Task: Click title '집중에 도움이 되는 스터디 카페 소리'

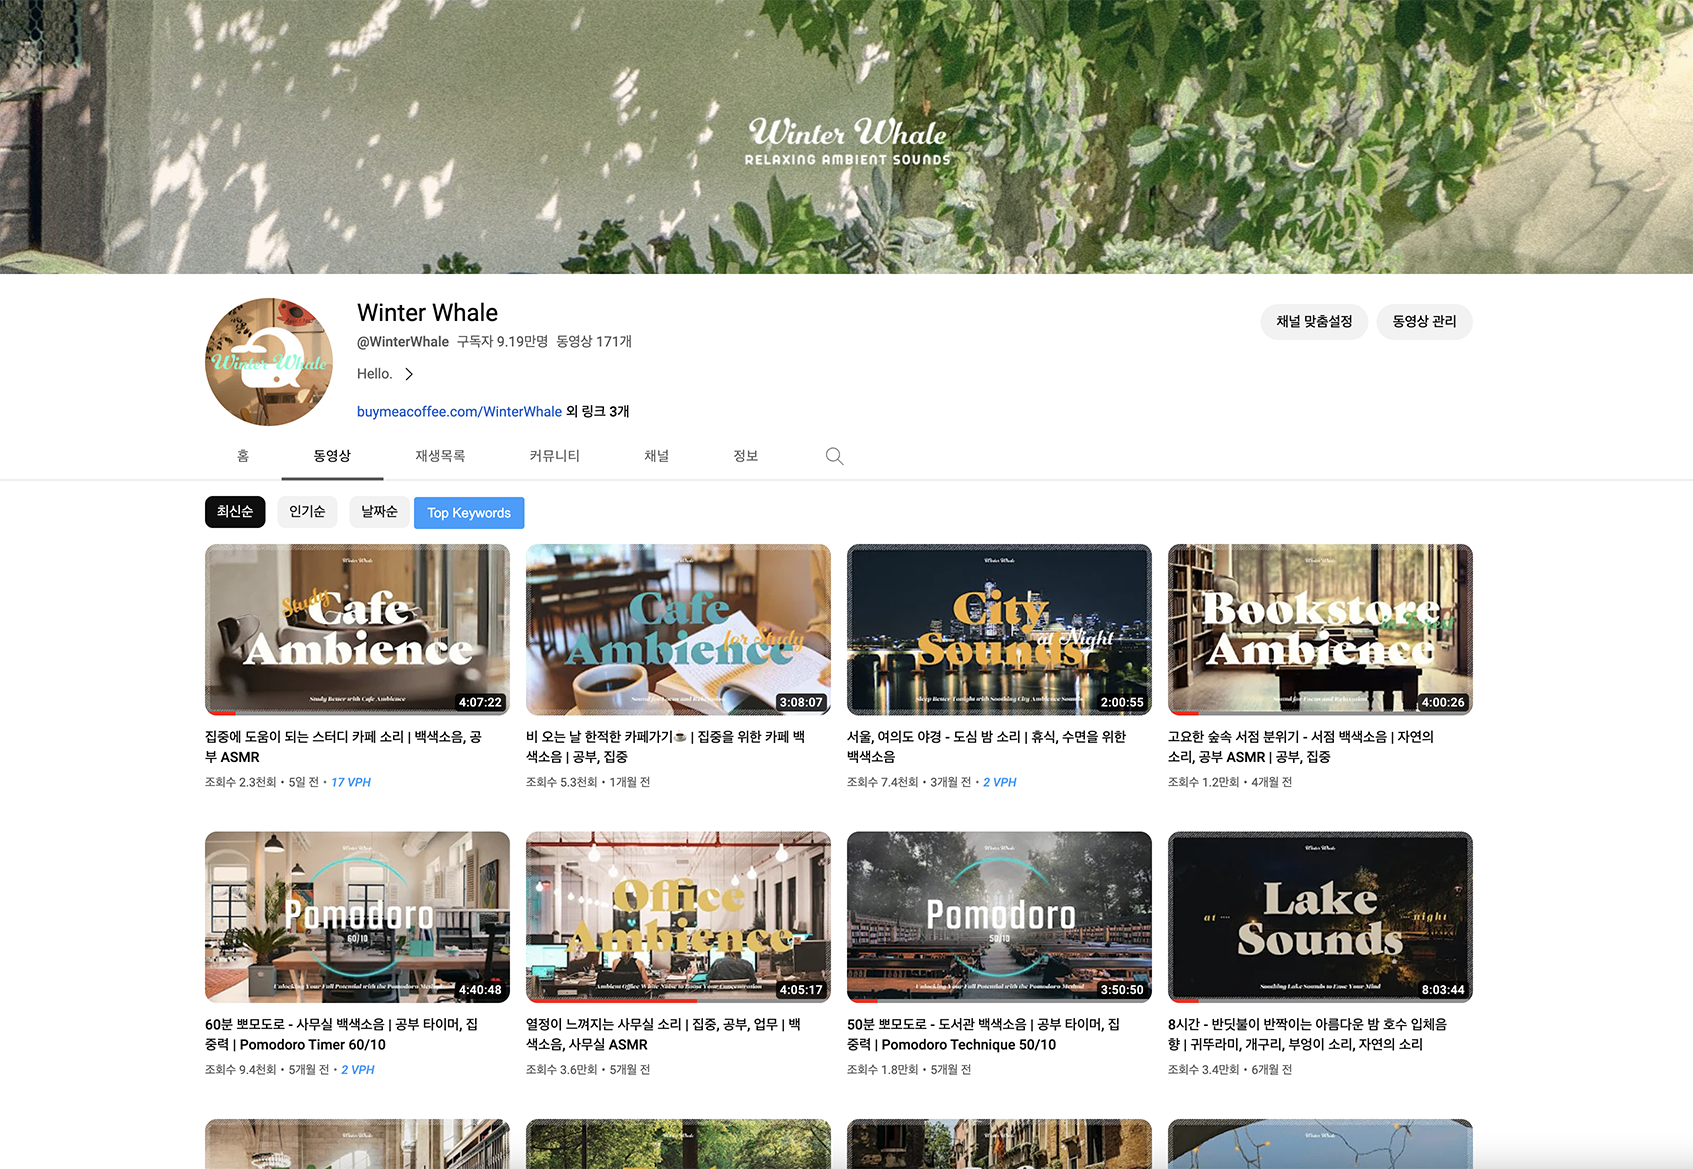Action: coord(343,747)
